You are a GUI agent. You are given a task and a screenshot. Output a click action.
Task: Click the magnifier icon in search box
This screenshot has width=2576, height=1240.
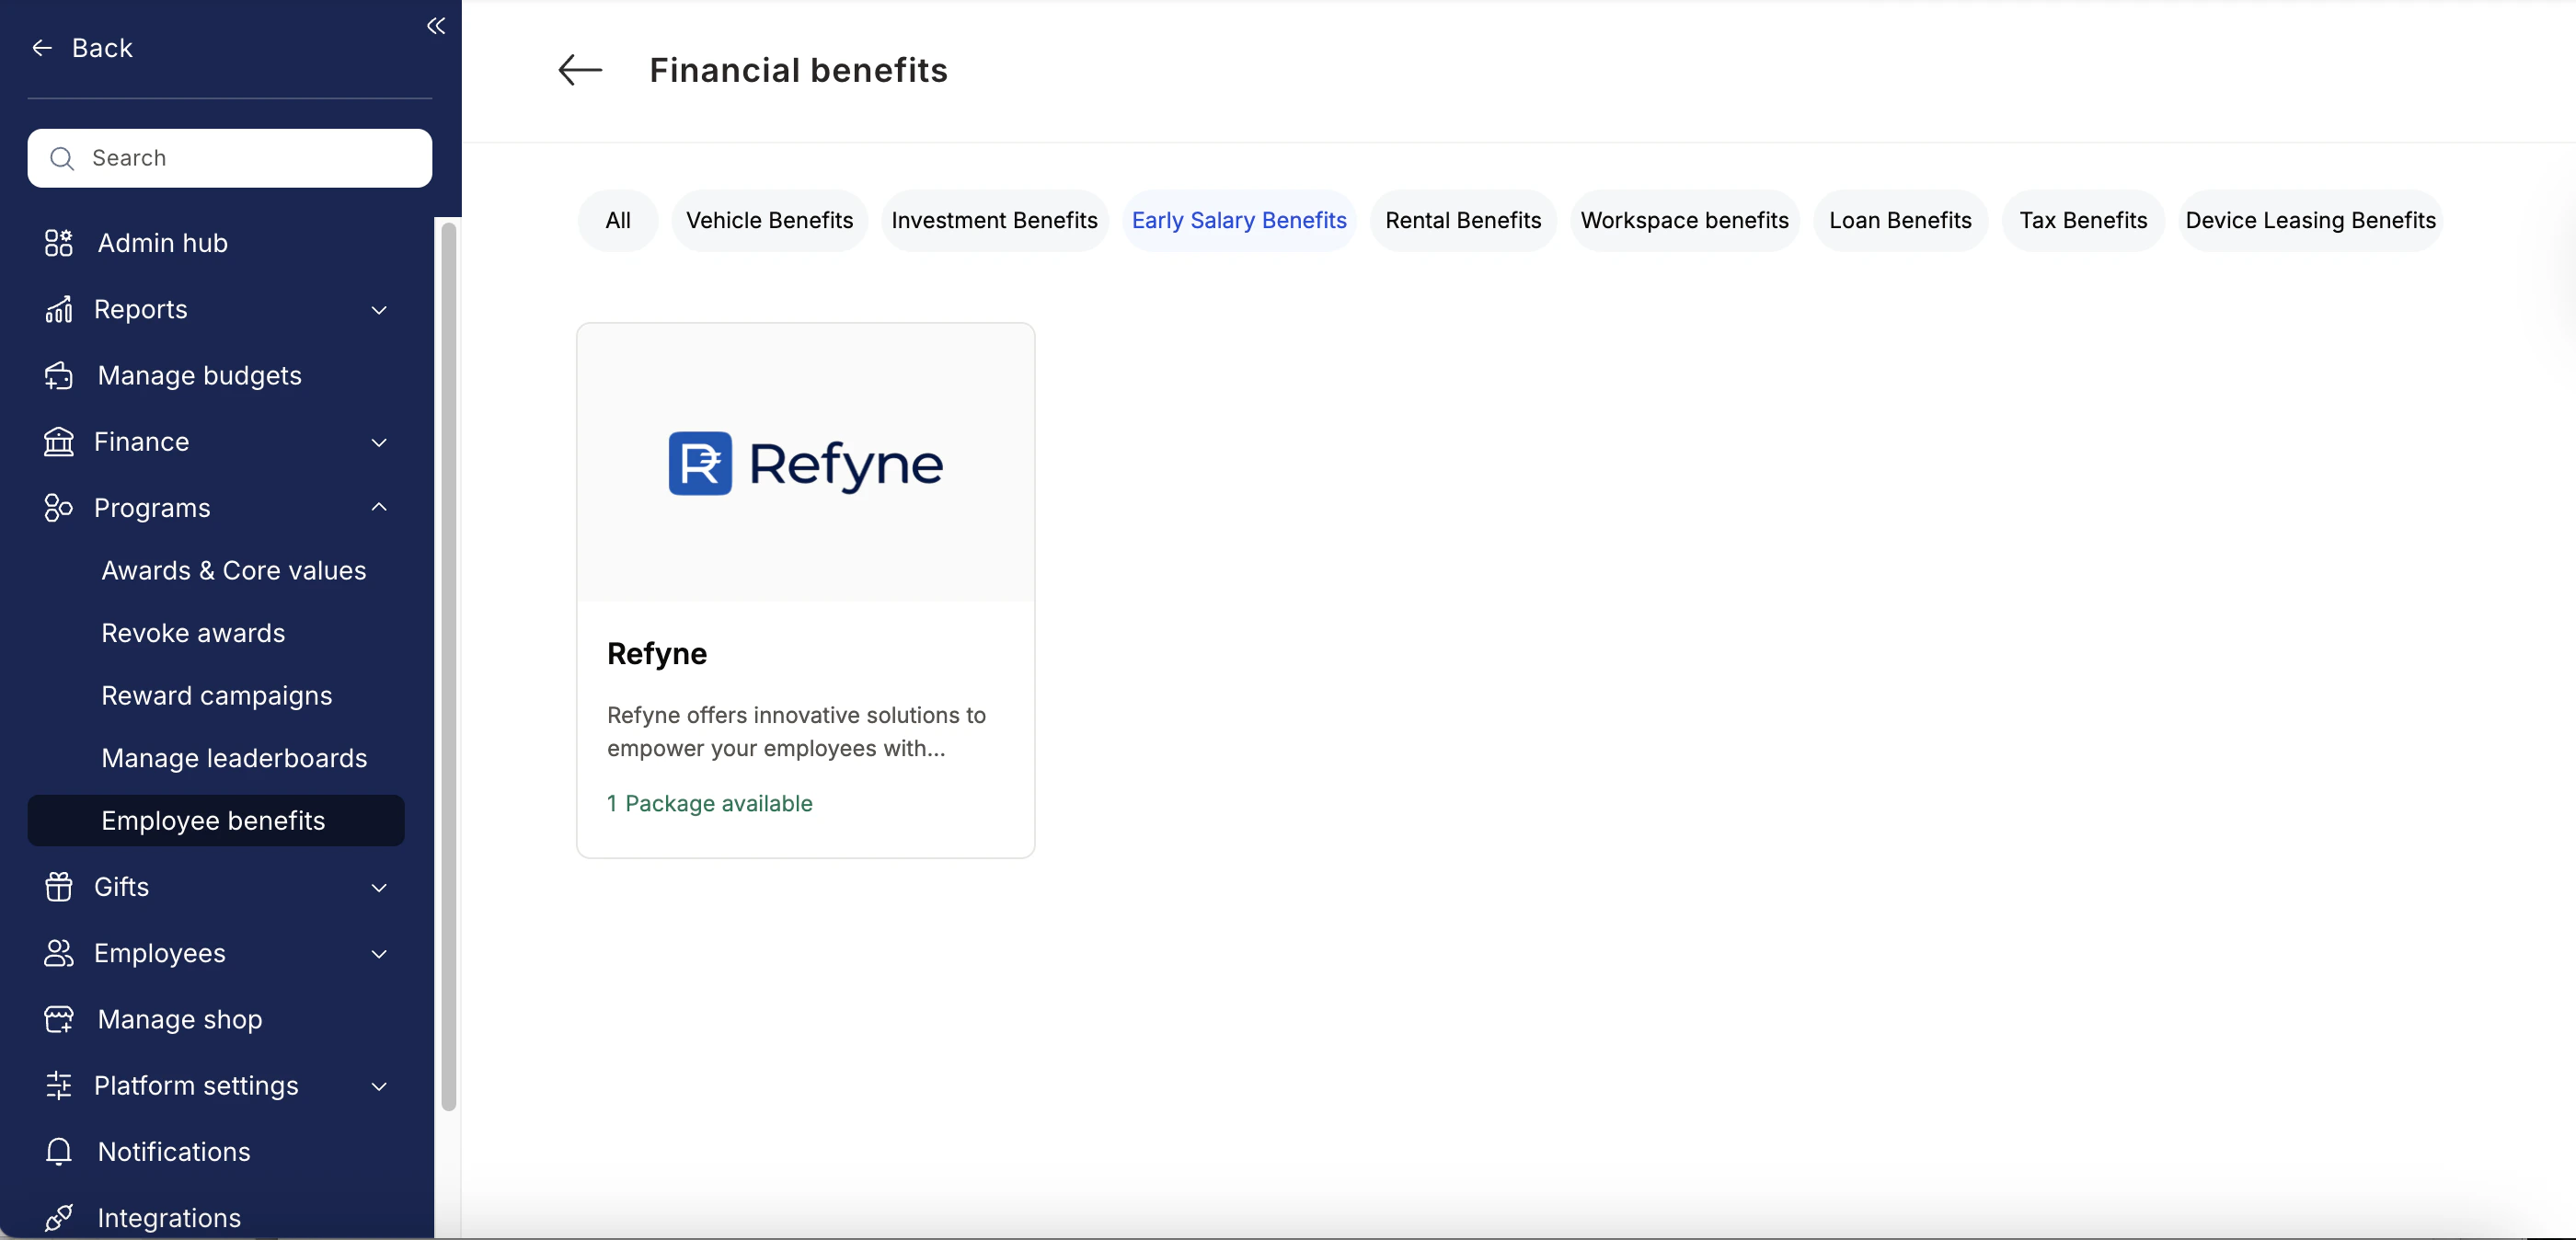62,158
